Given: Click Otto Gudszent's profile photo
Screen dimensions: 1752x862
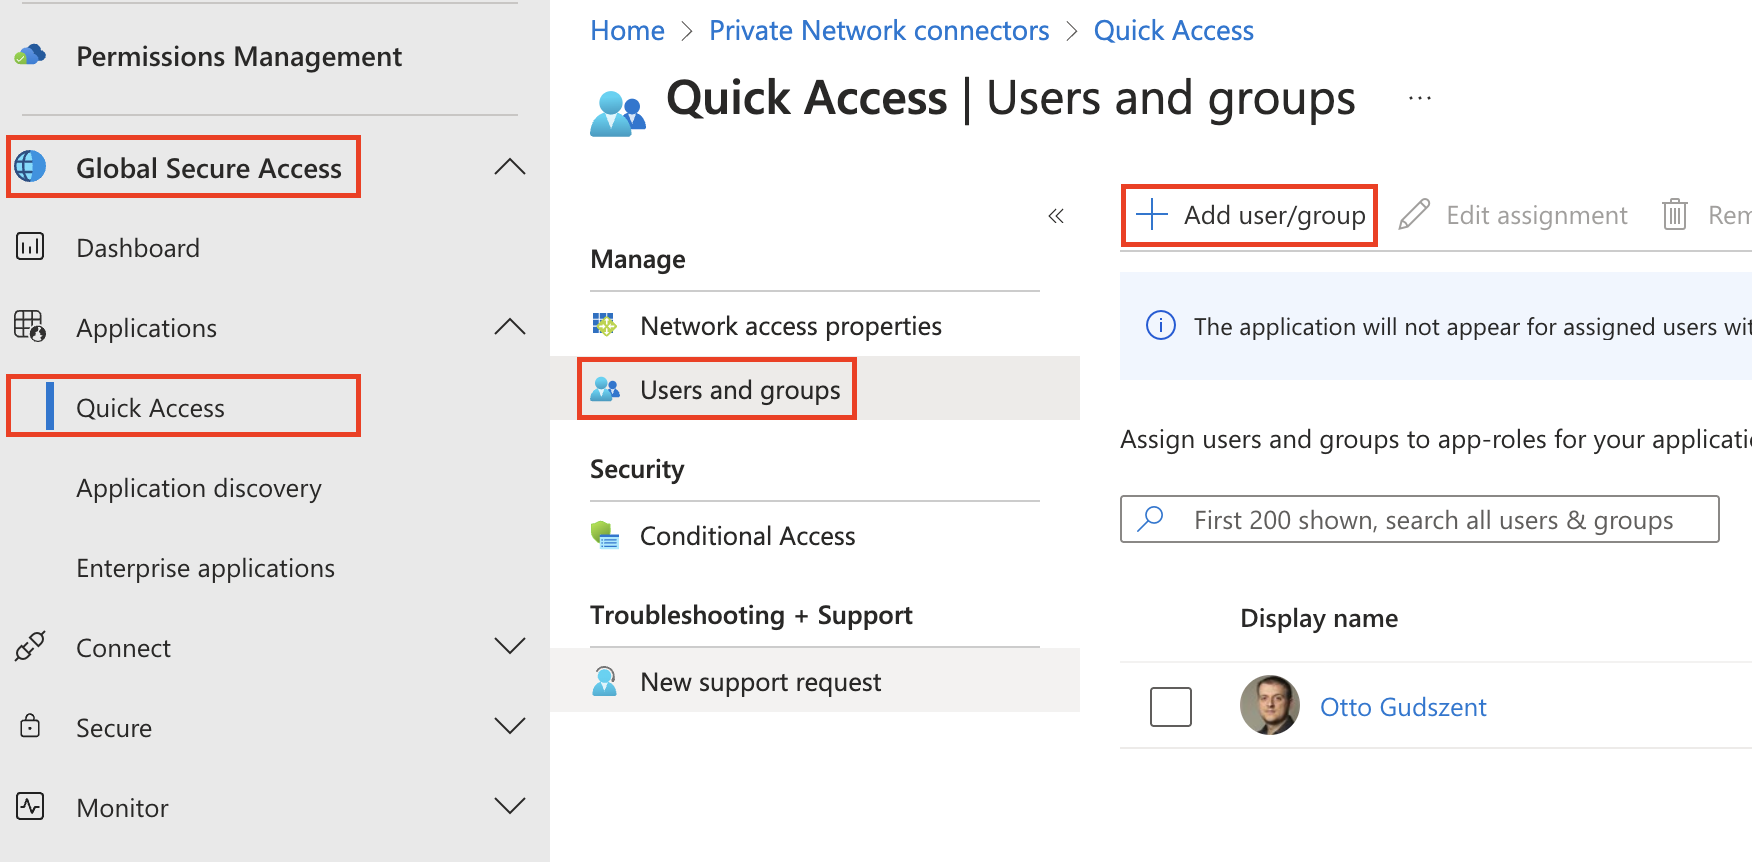Looking at the screenshot, I should coord(1270,705).
